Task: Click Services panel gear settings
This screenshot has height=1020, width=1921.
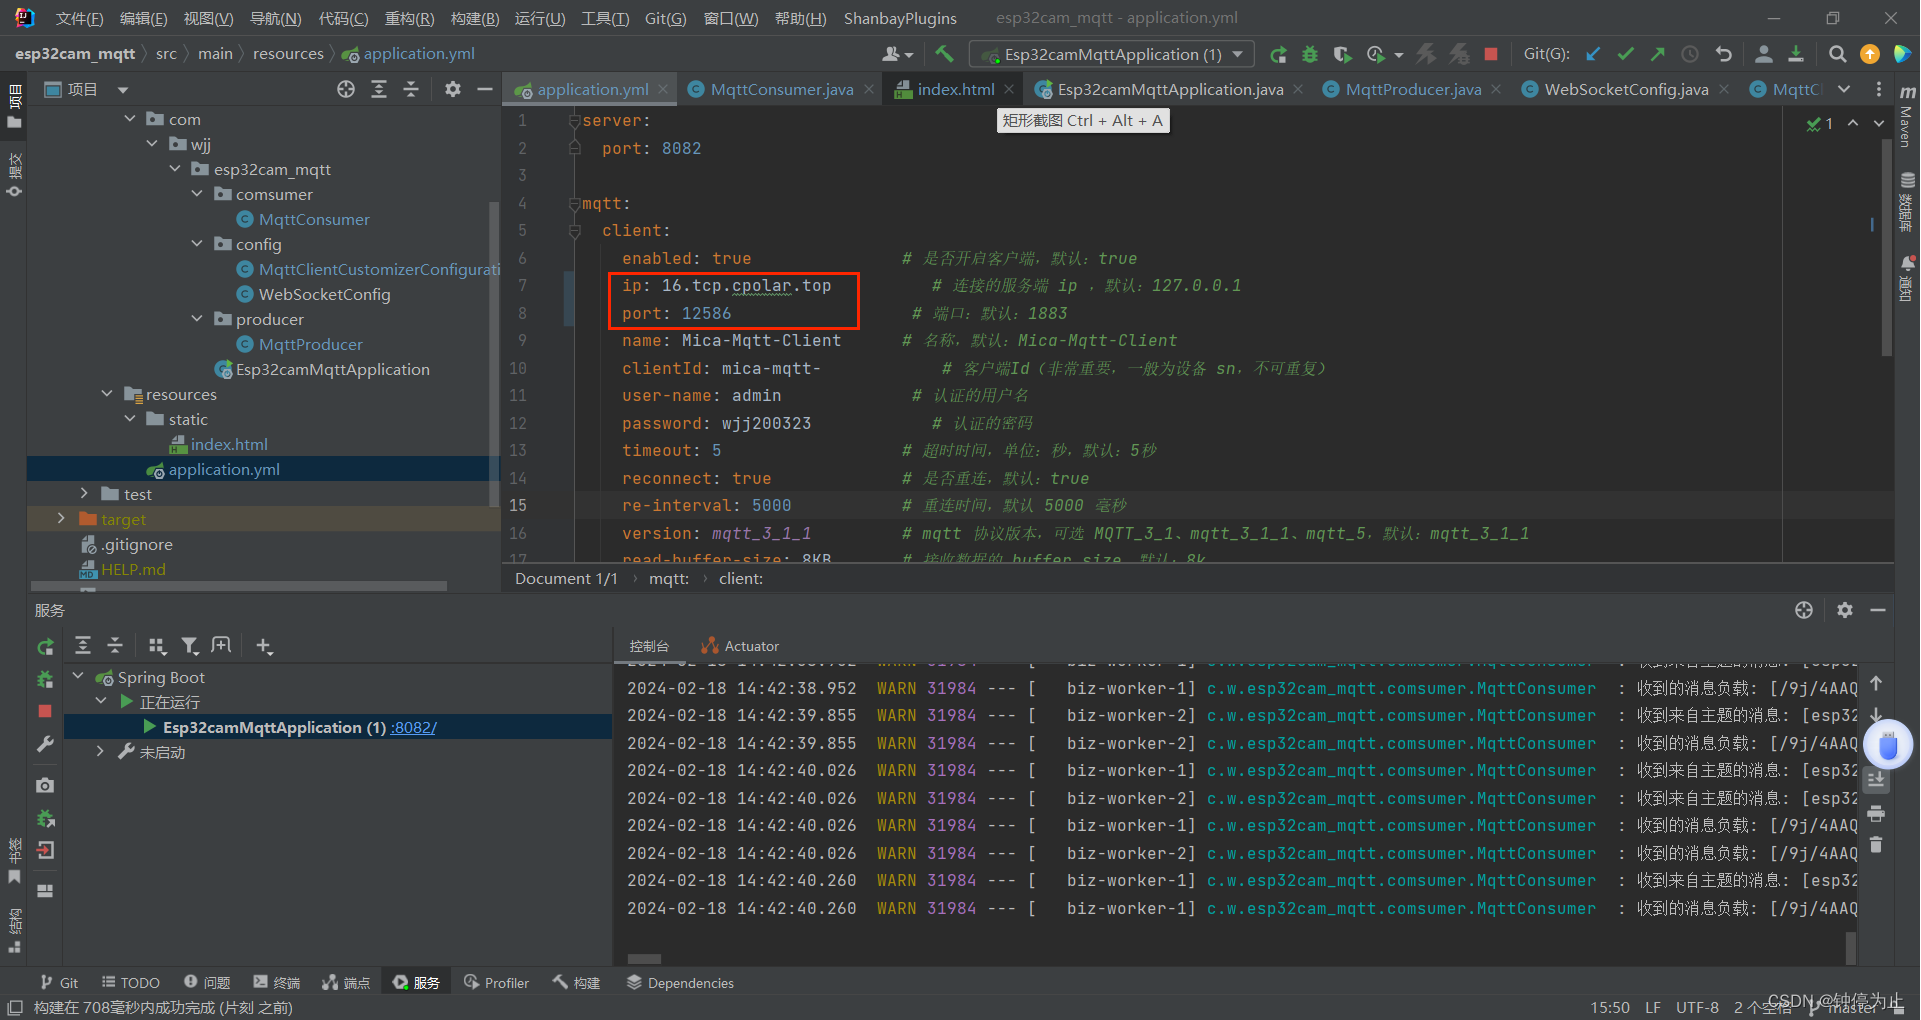Action: pos(1845,610)
